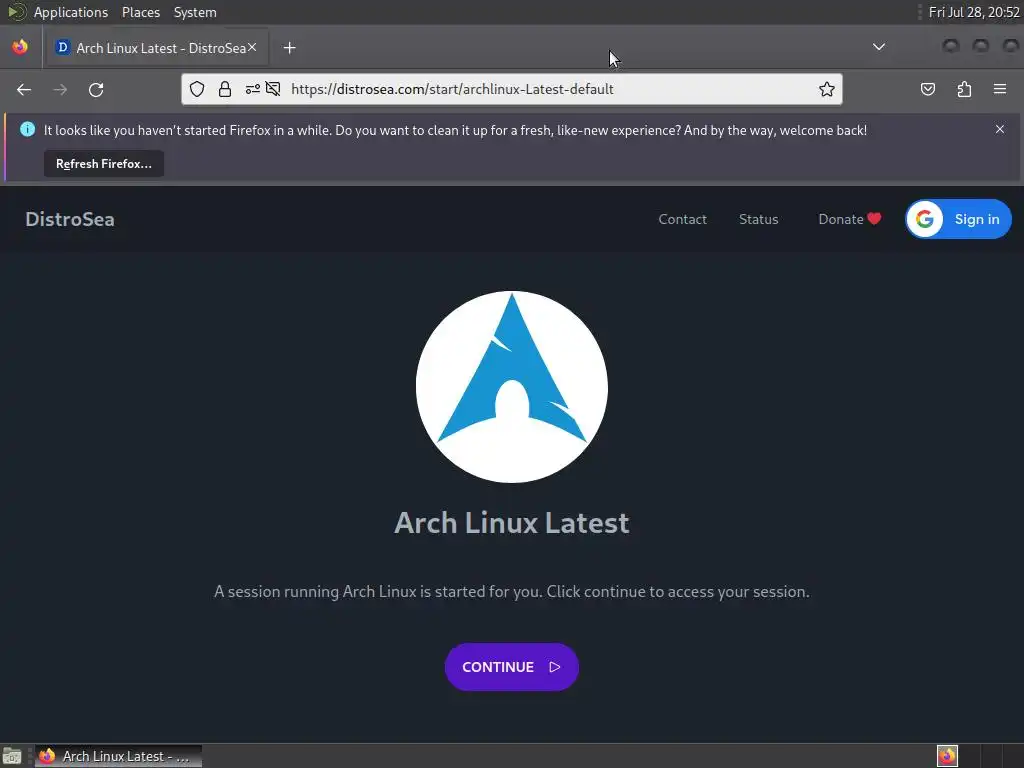This screenshot has width=1024, height=768.
Task: Click the CONTINUE button
Action: click(x=511, y=667)
